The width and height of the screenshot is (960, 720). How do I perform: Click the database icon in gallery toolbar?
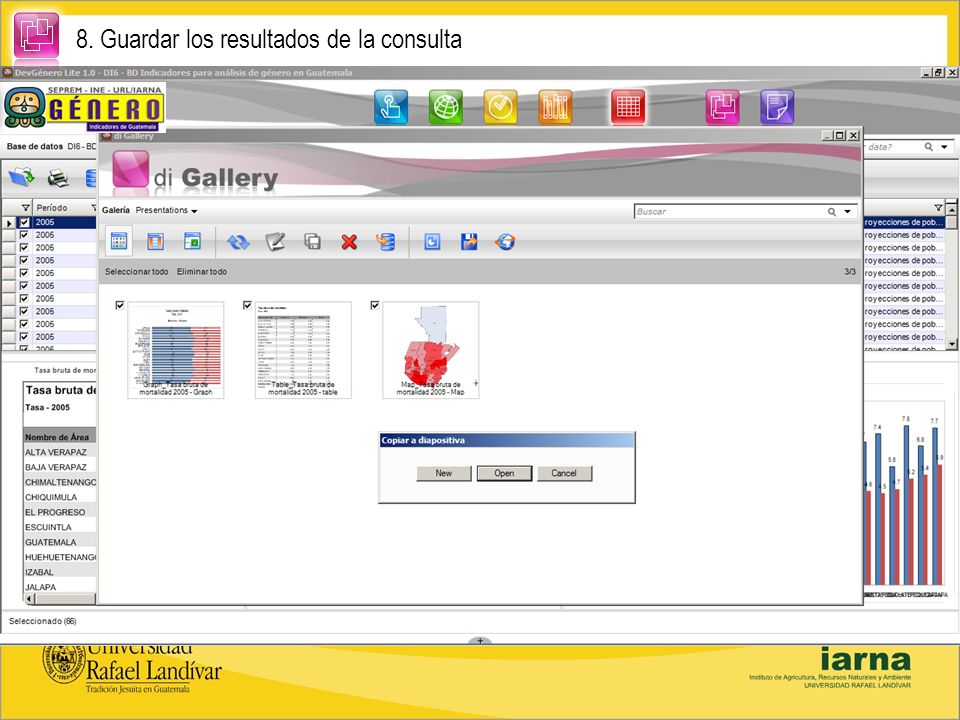click(x=385, y=242)
